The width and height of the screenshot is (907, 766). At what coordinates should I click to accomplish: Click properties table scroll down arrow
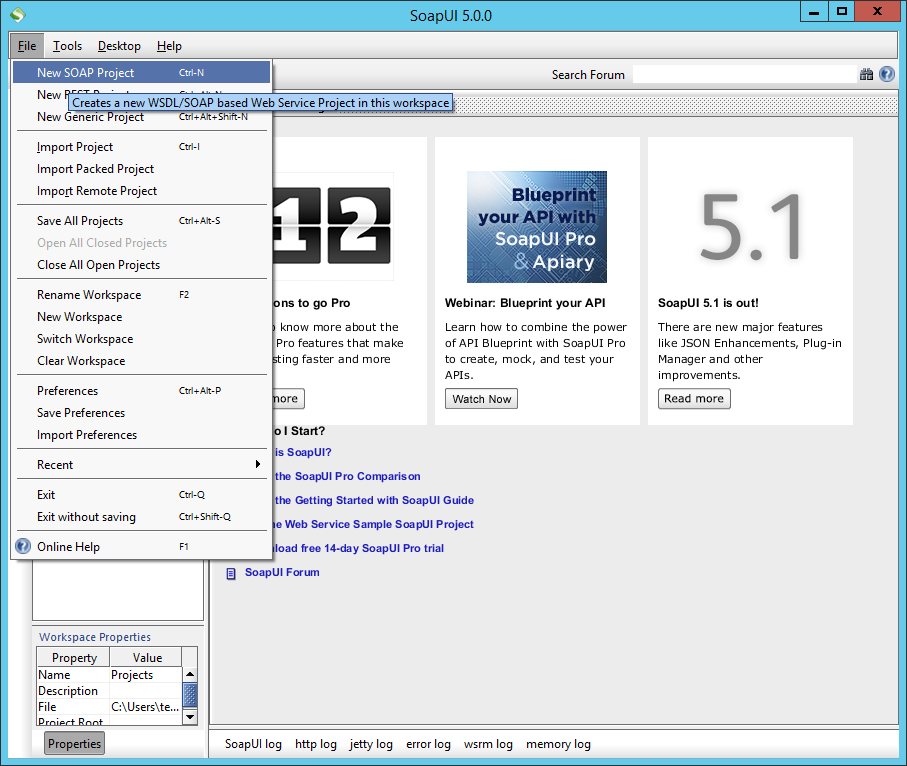point(190,717)
